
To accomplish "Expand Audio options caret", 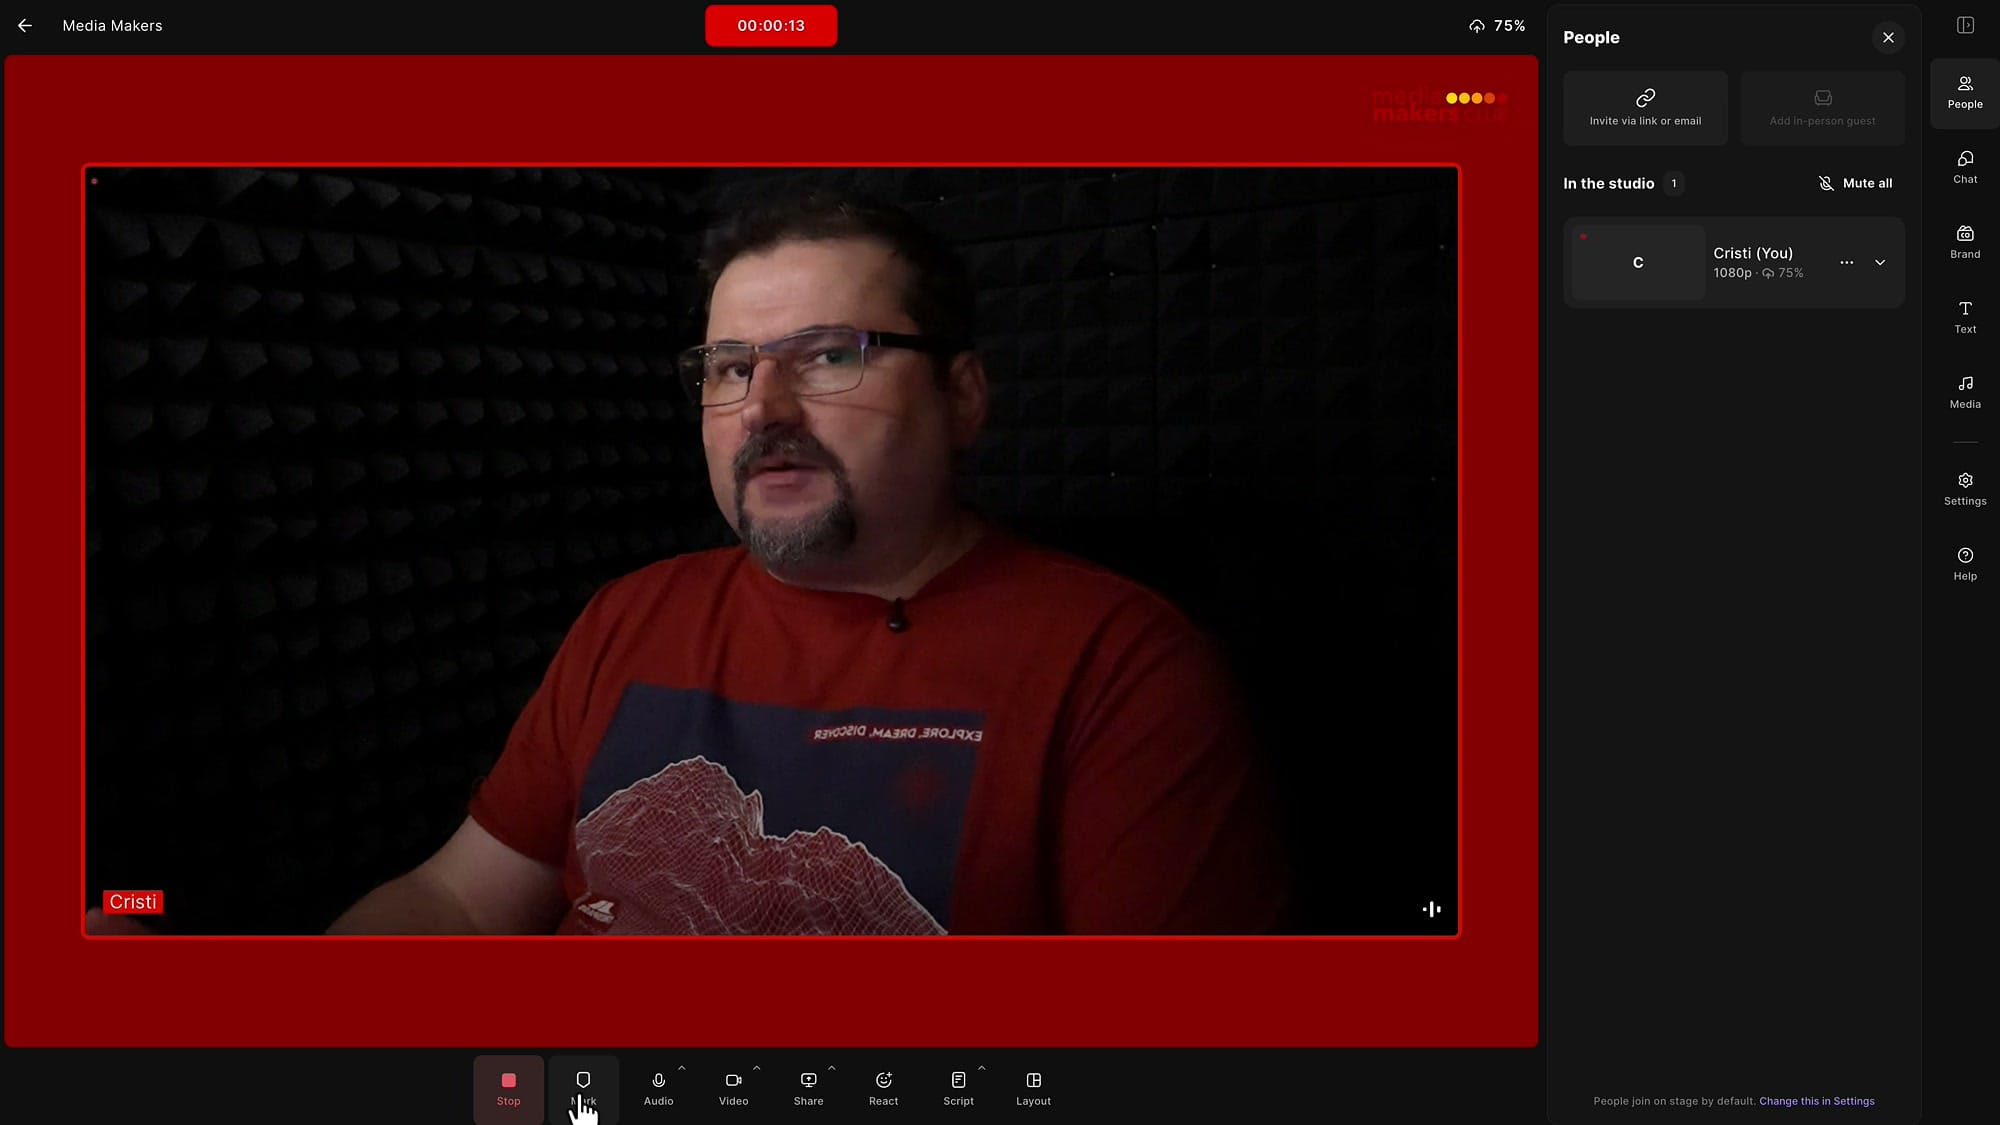I will [x=682, y=1068].
